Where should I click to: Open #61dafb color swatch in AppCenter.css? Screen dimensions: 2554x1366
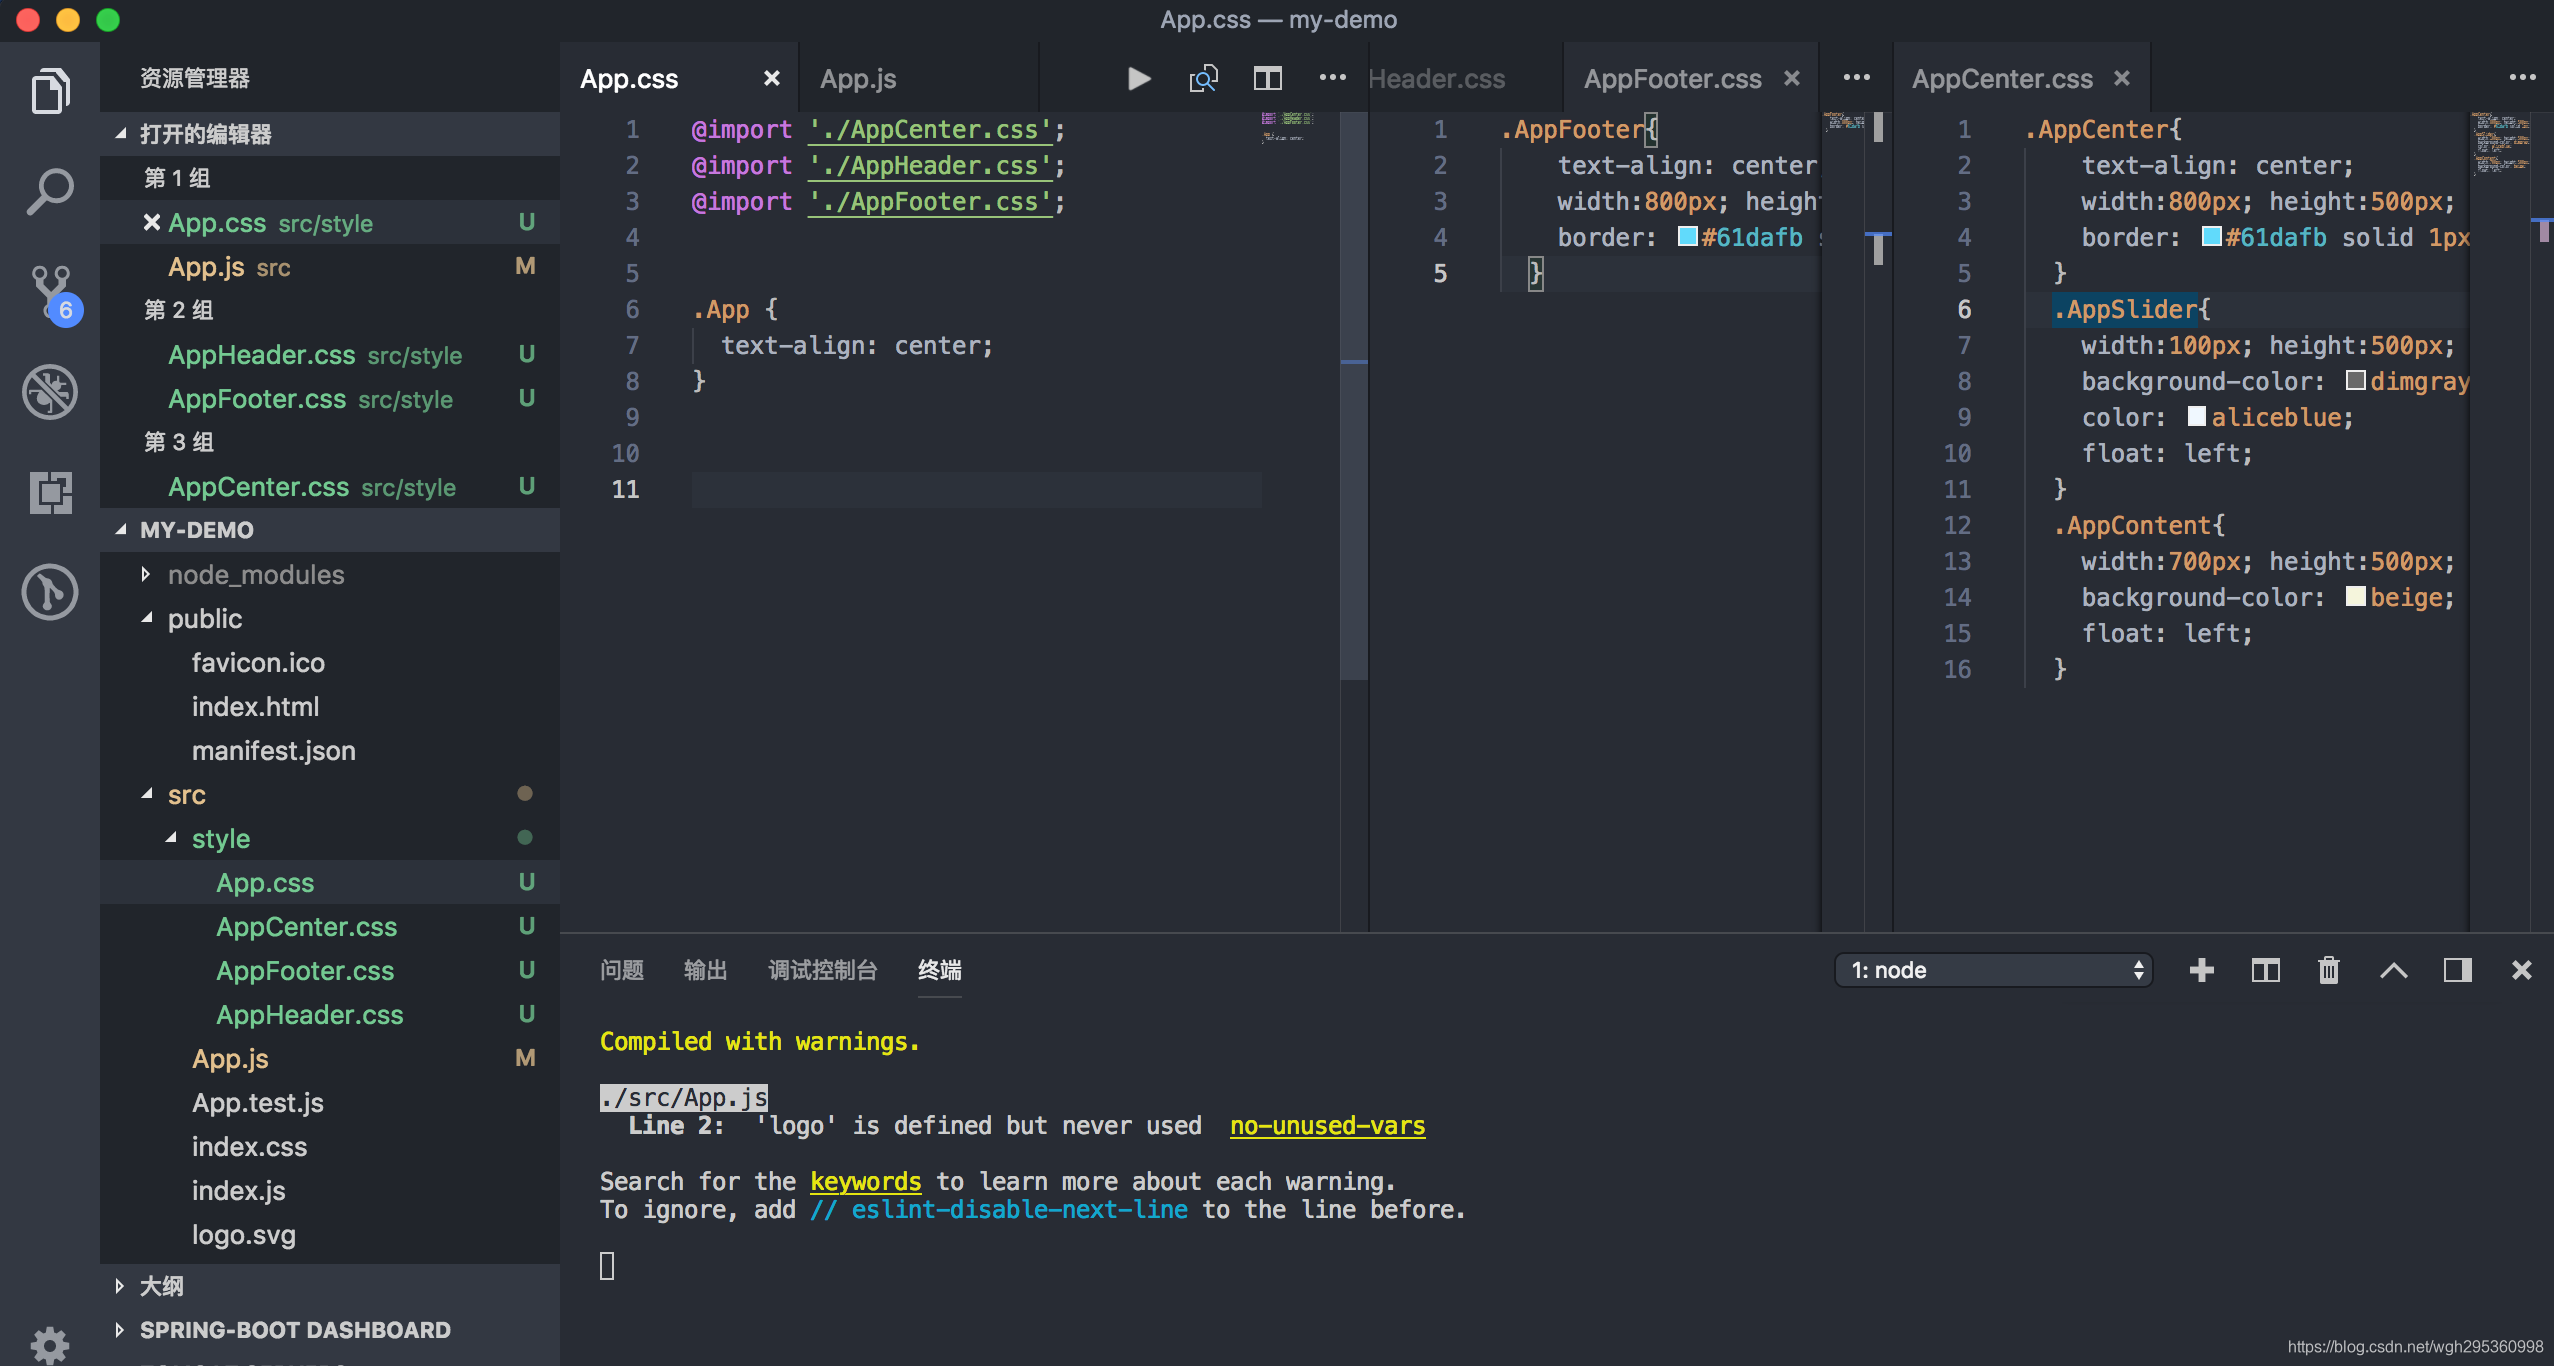pyautogui.click(x=2212, y=237)
